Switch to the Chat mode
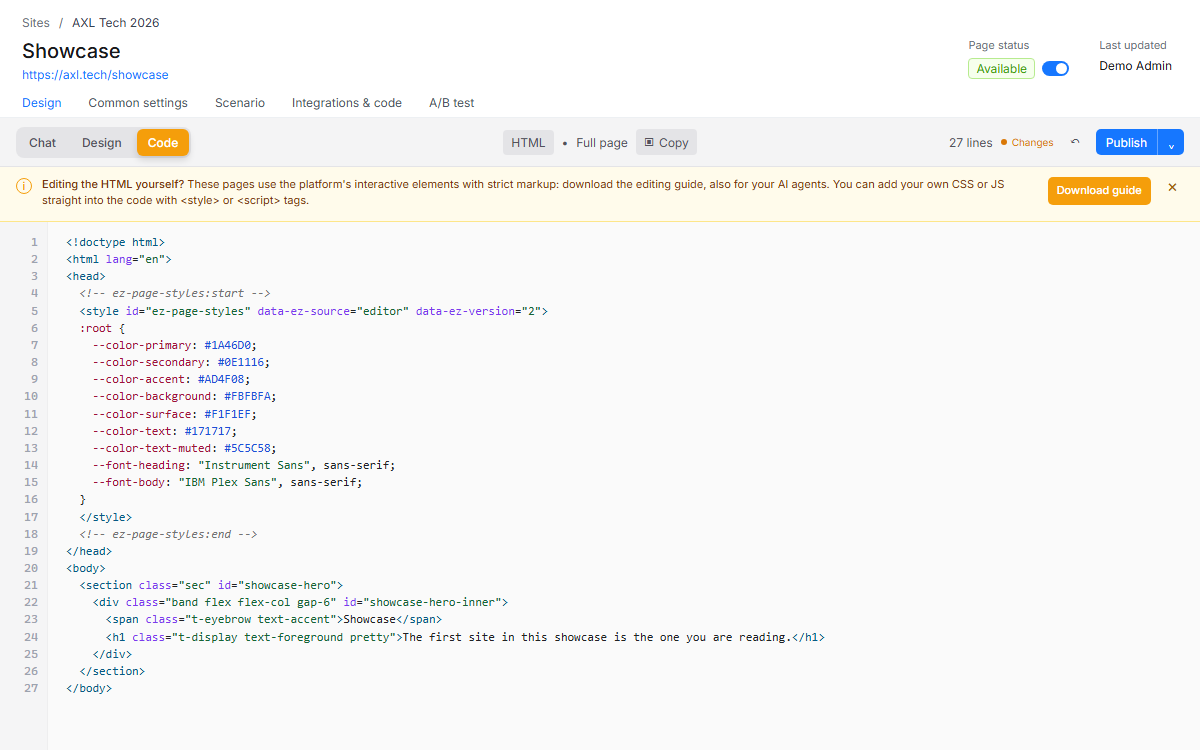 click(42, 142)
